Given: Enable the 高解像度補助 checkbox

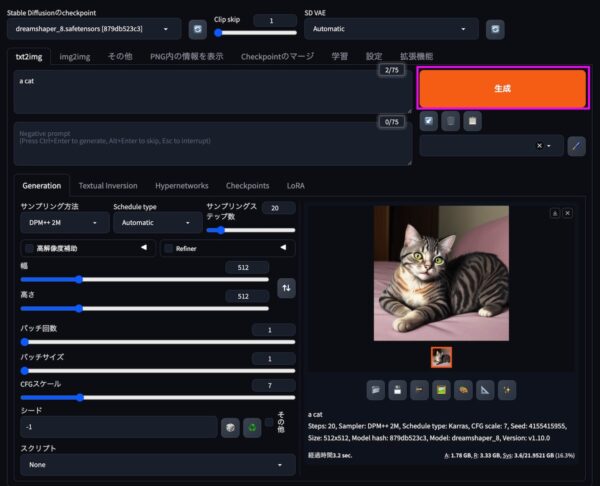Looking at the screenshot, I should pos(27,248).
